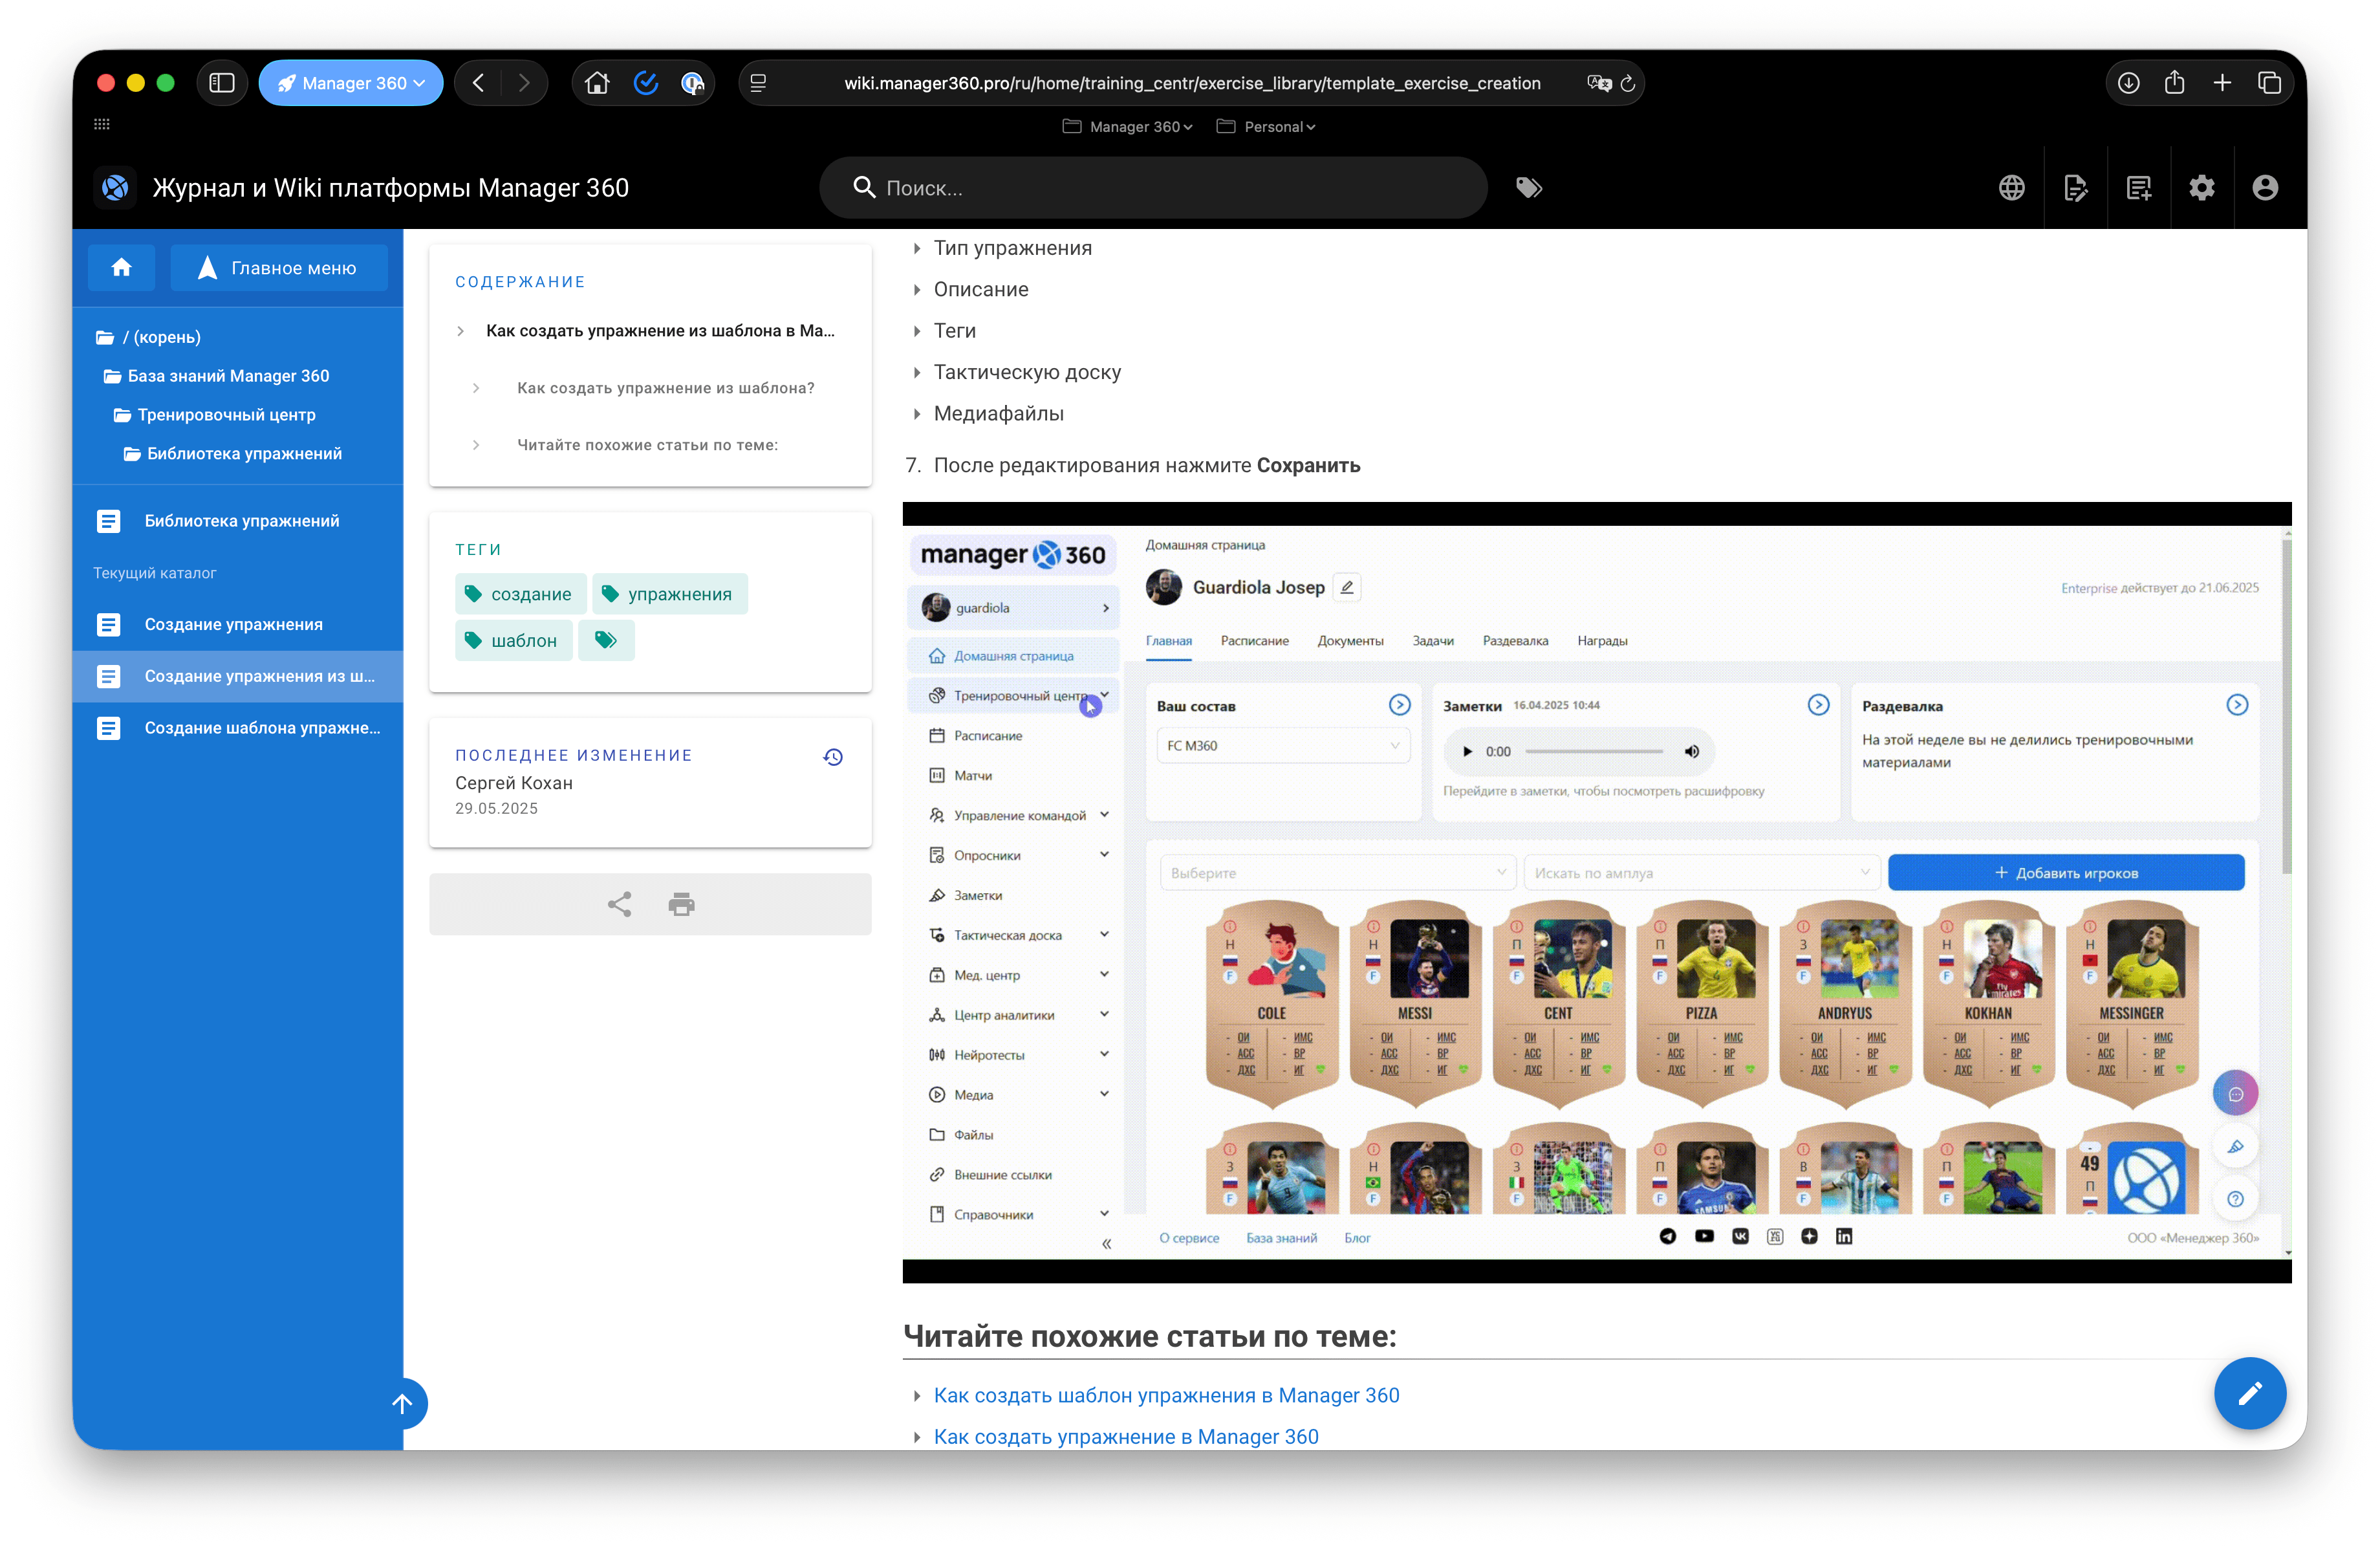This screenshot has height=1546, width=2380.
Task: Click the translate icon in the address bar
Action: tap(1599, 83)
